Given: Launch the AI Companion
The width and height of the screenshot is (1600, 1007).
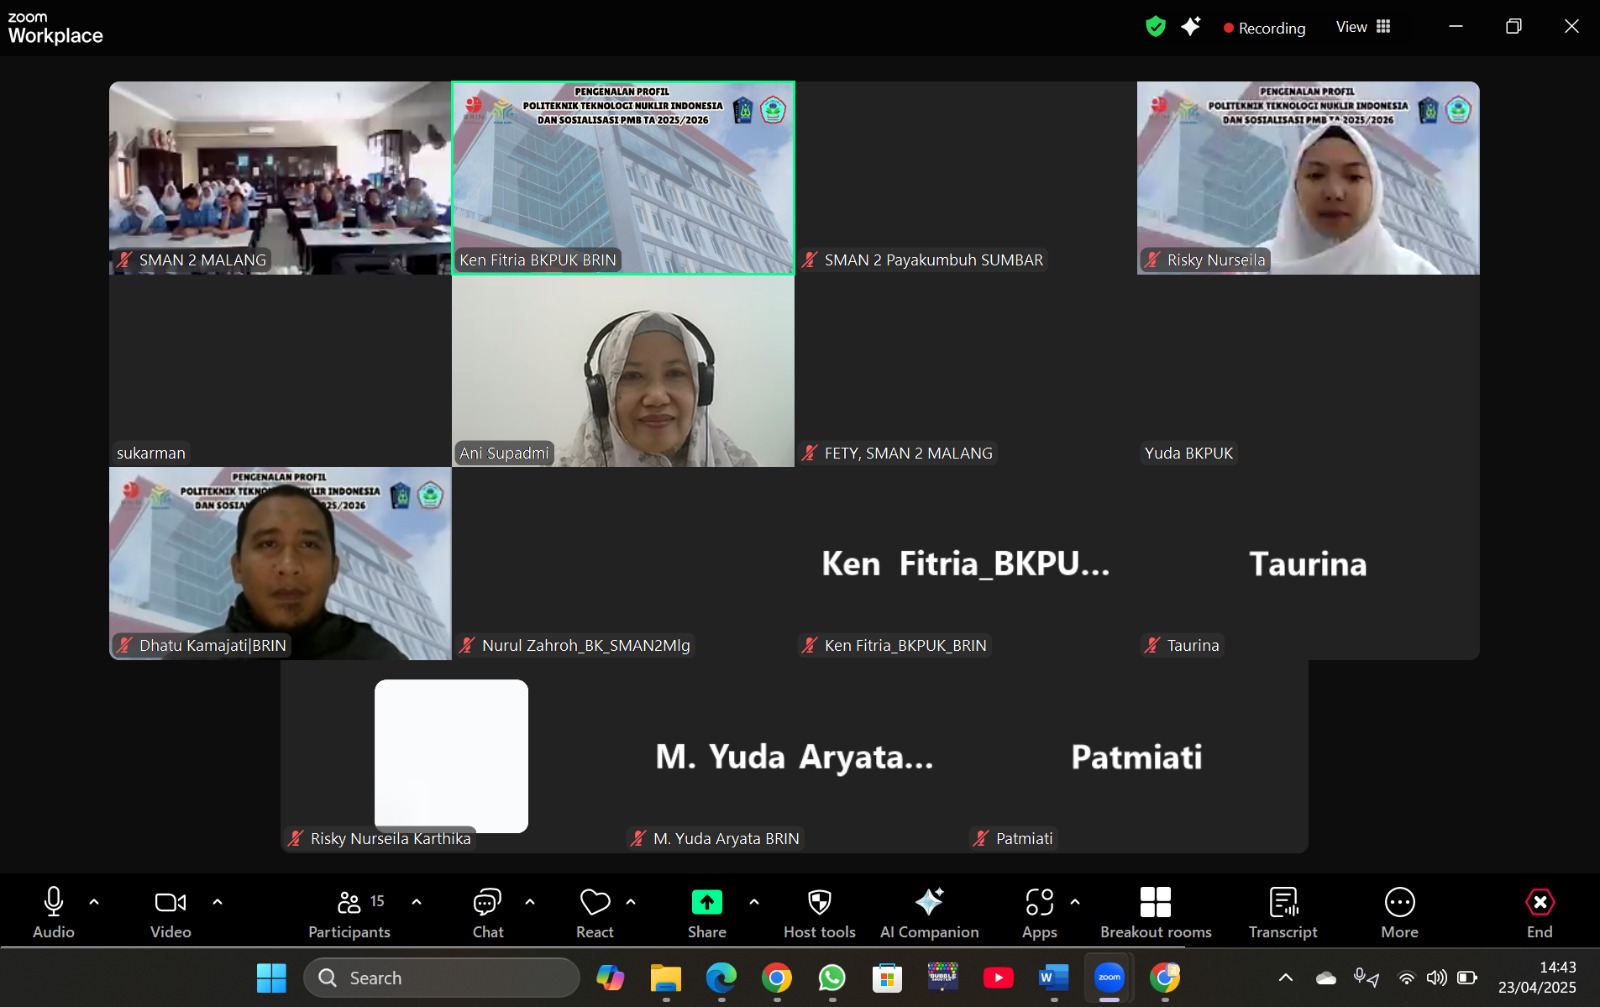Looking at the screenshot, I should tap(929, 912).
